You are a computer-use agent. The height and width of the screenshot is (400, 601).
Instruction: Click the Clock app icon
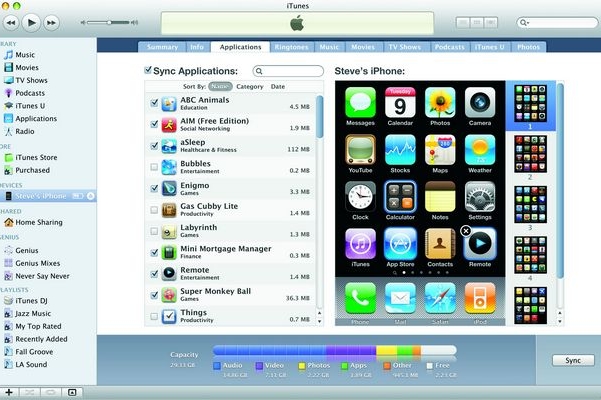(x=360, y=197)
